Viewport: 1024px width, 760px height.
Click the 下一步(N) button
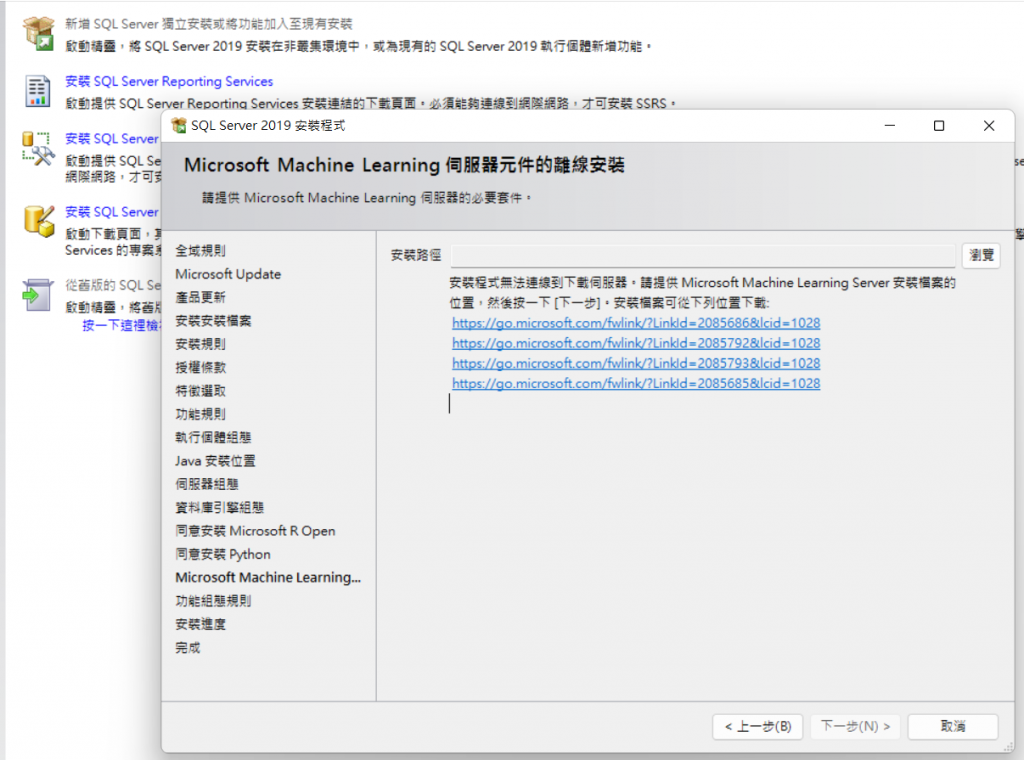coord(855,726)
